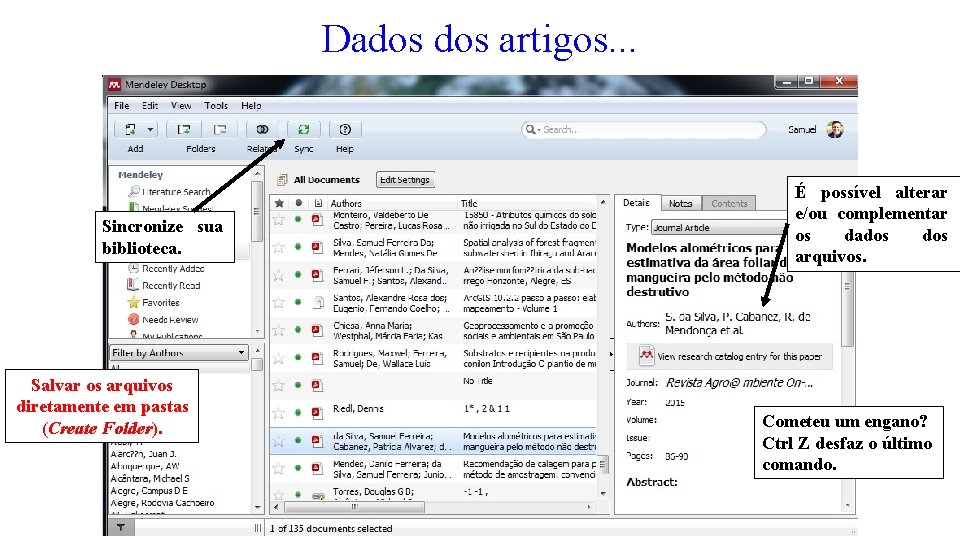Screen dimensions: 960x540
Task: Toggle read status dot for Rodrigues, Maxwel row
Action: (x=298, y=358)
